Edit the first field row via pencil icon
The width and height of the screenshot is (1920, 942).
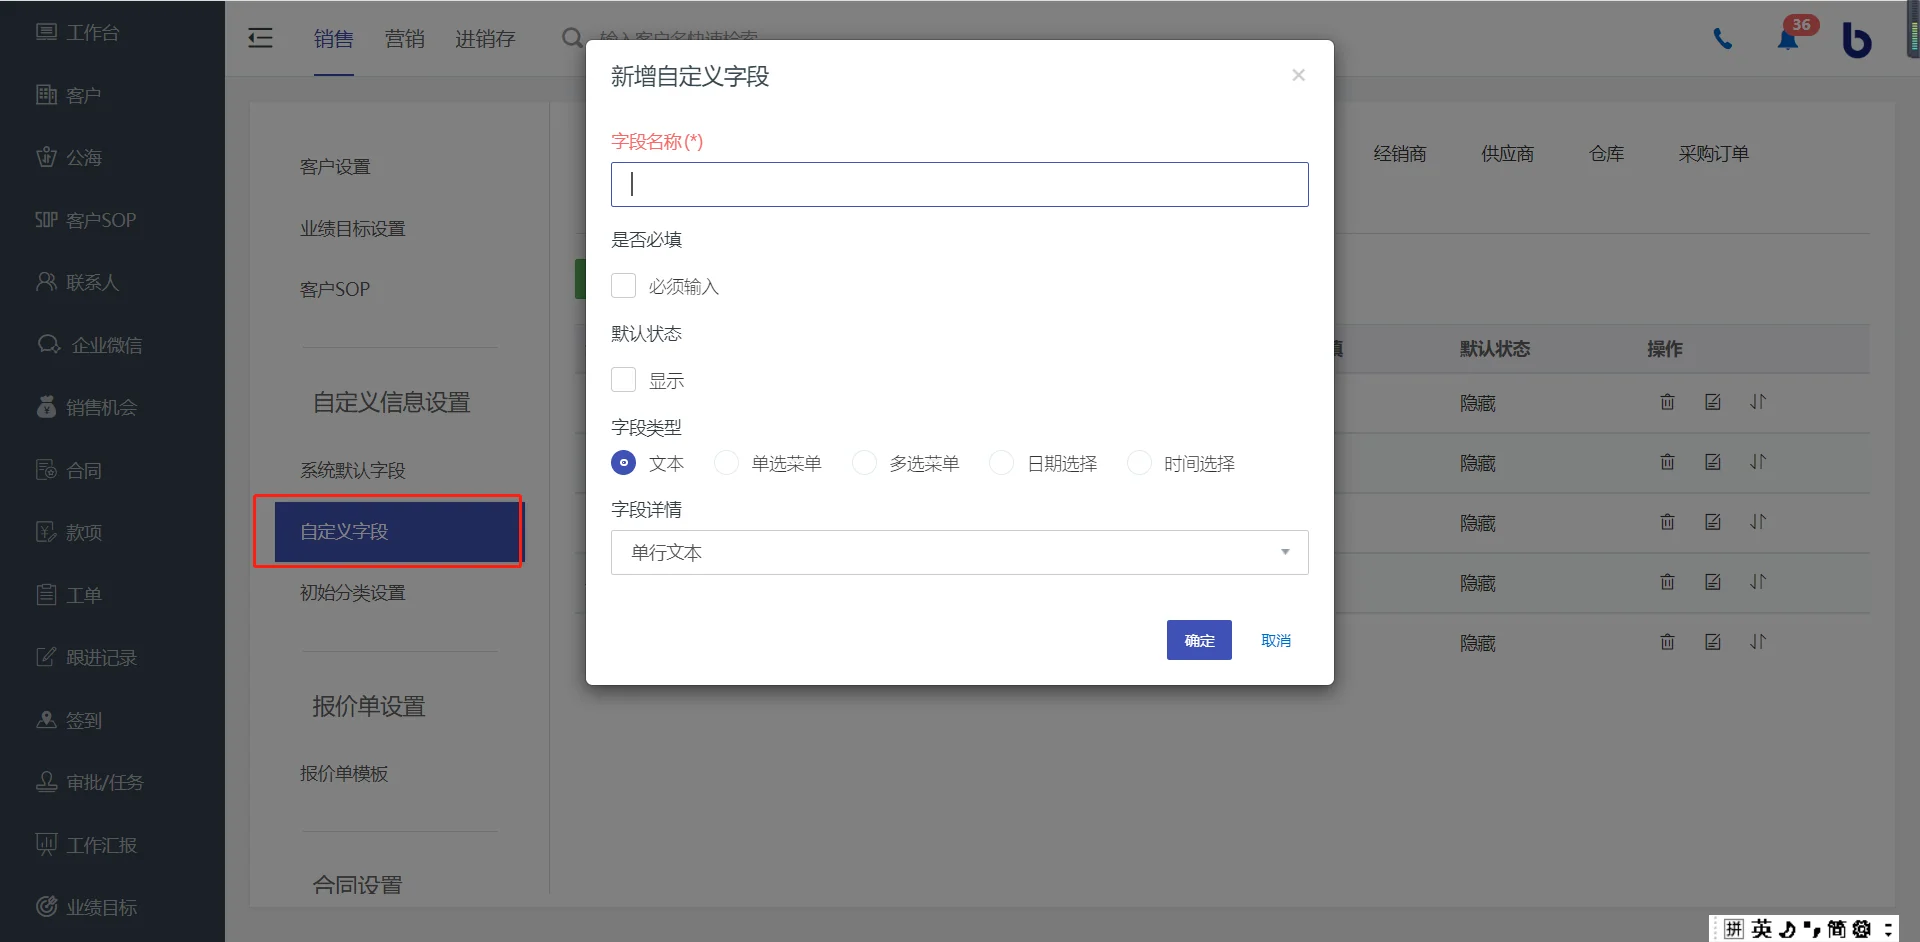pos(1713,402)
